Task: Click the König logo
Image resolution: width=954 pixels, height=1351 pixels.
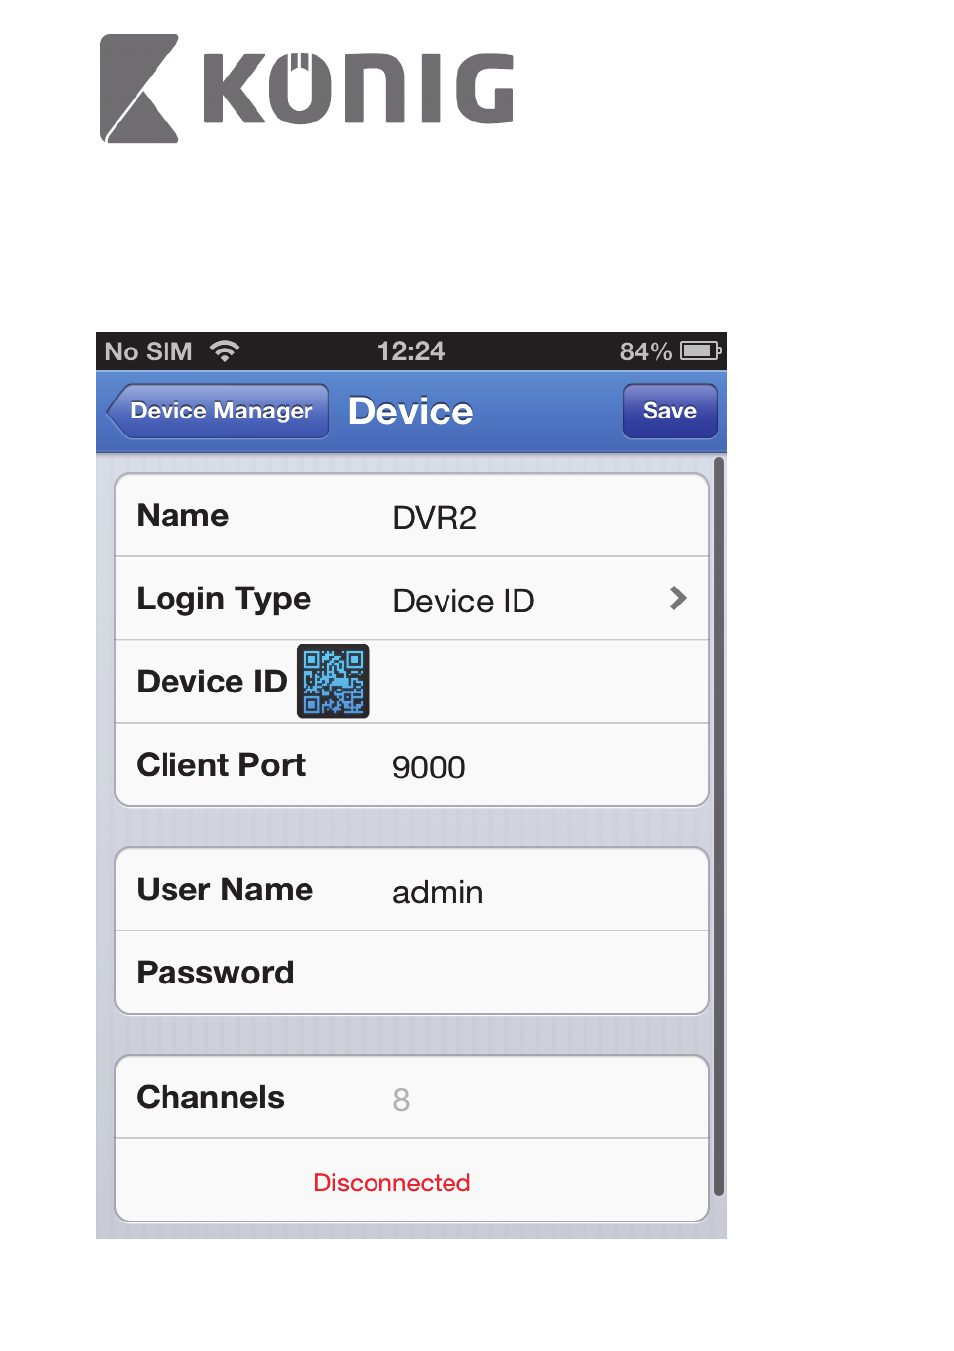Action: pyautogui.click(x=307, y=89)
